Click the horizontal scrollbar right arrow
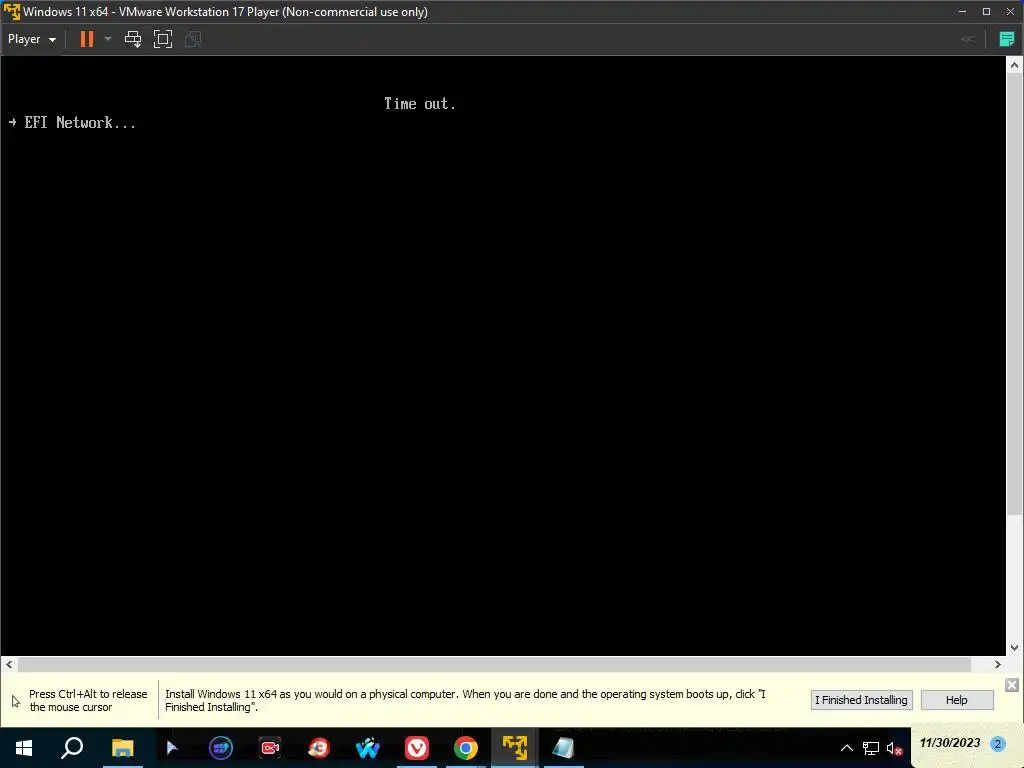This screenshot has width=1024, height=768. point(997,664)
